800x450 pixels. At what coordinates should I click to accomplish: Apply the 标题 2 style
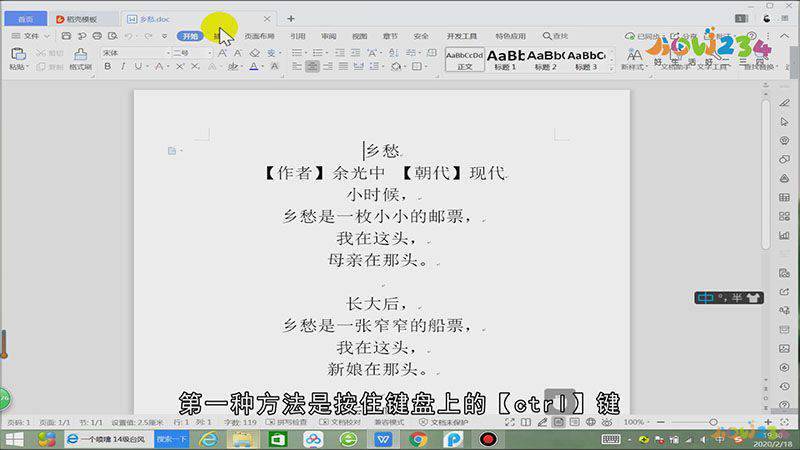(x=545, y=60)
